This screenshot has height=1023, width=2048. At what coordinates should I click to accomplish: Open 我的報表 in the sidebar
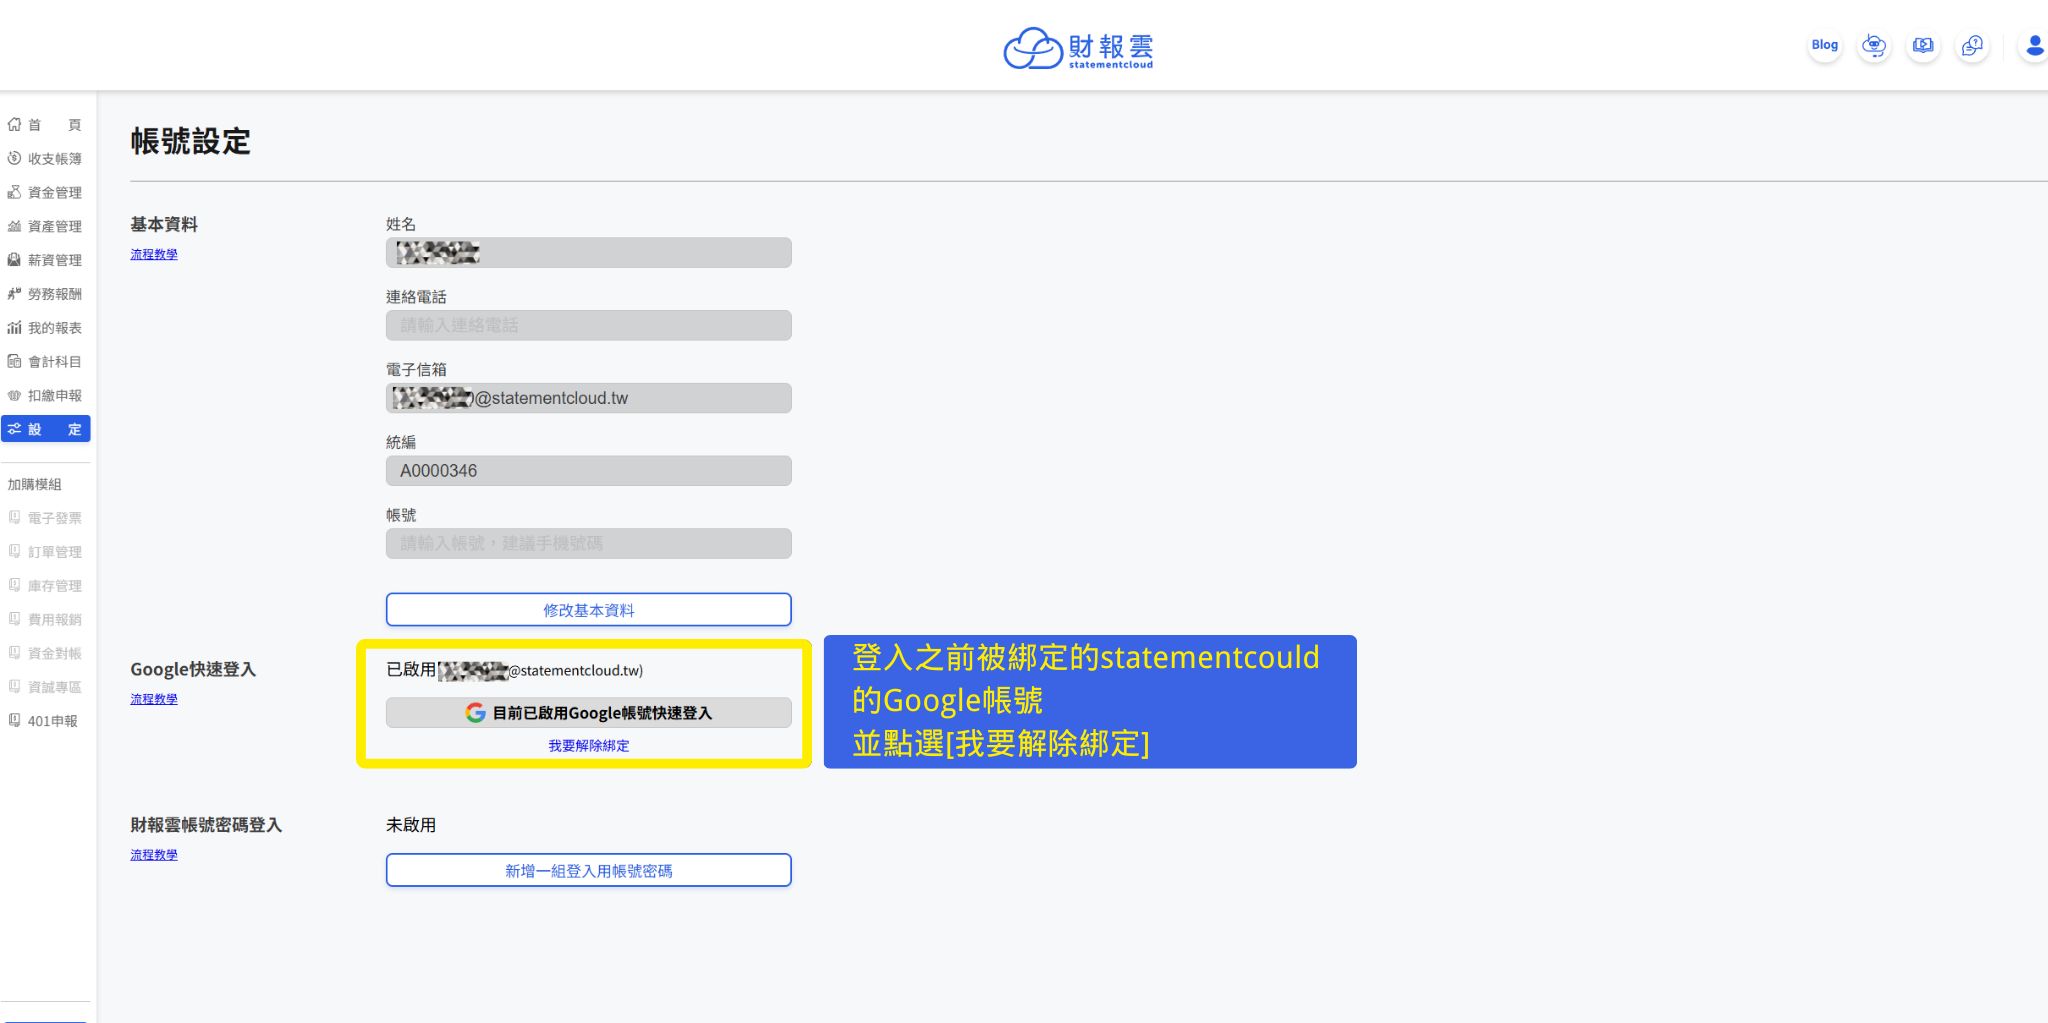click(x=45, y=328)
